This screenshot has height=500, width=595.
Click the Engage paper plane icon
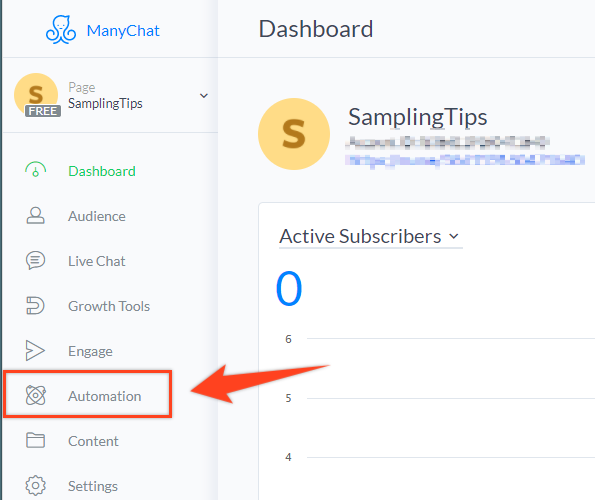click(x=35, y=351)
